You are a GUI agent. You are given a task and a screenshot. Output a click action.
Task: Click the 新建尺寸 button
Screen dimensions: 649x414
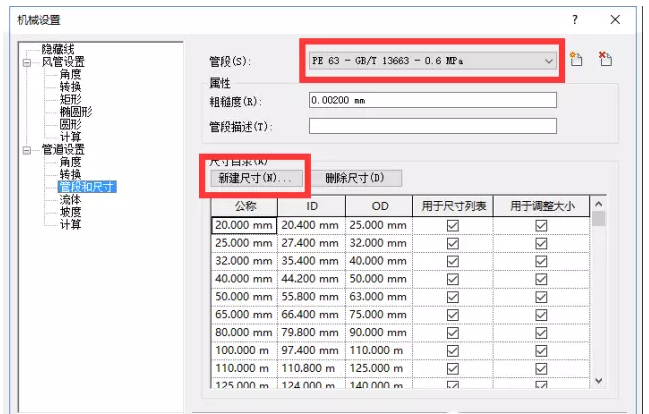click(255, 179)
